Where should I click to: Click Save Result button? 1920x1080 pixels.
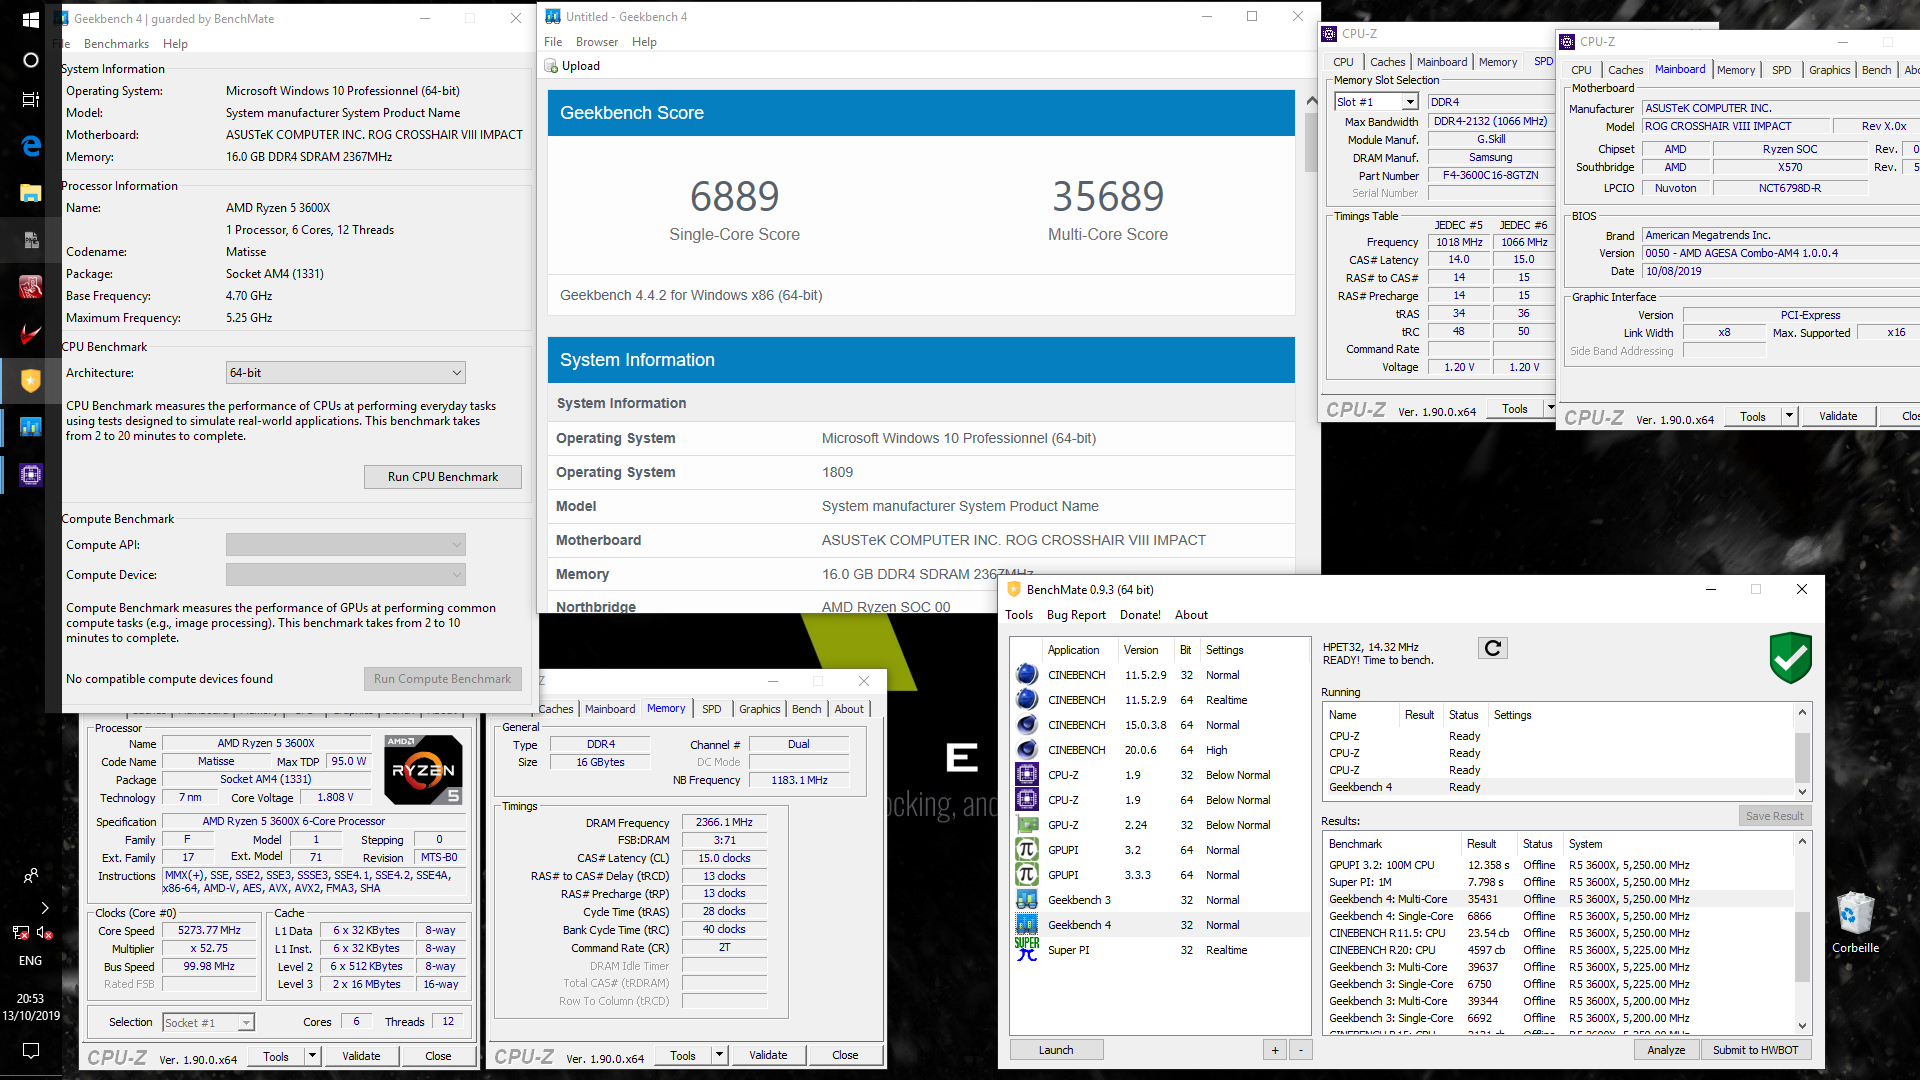[x=1774, y=816]
